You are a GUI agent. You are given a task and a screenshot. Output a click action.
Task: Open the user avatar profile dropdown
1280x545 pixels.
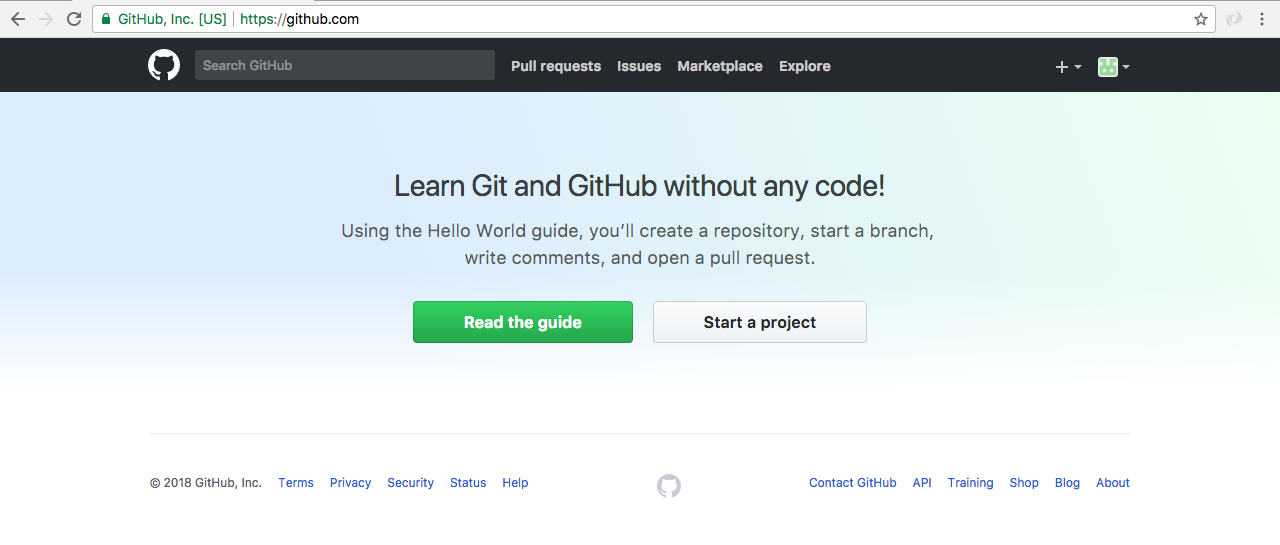coord(1113,67)
